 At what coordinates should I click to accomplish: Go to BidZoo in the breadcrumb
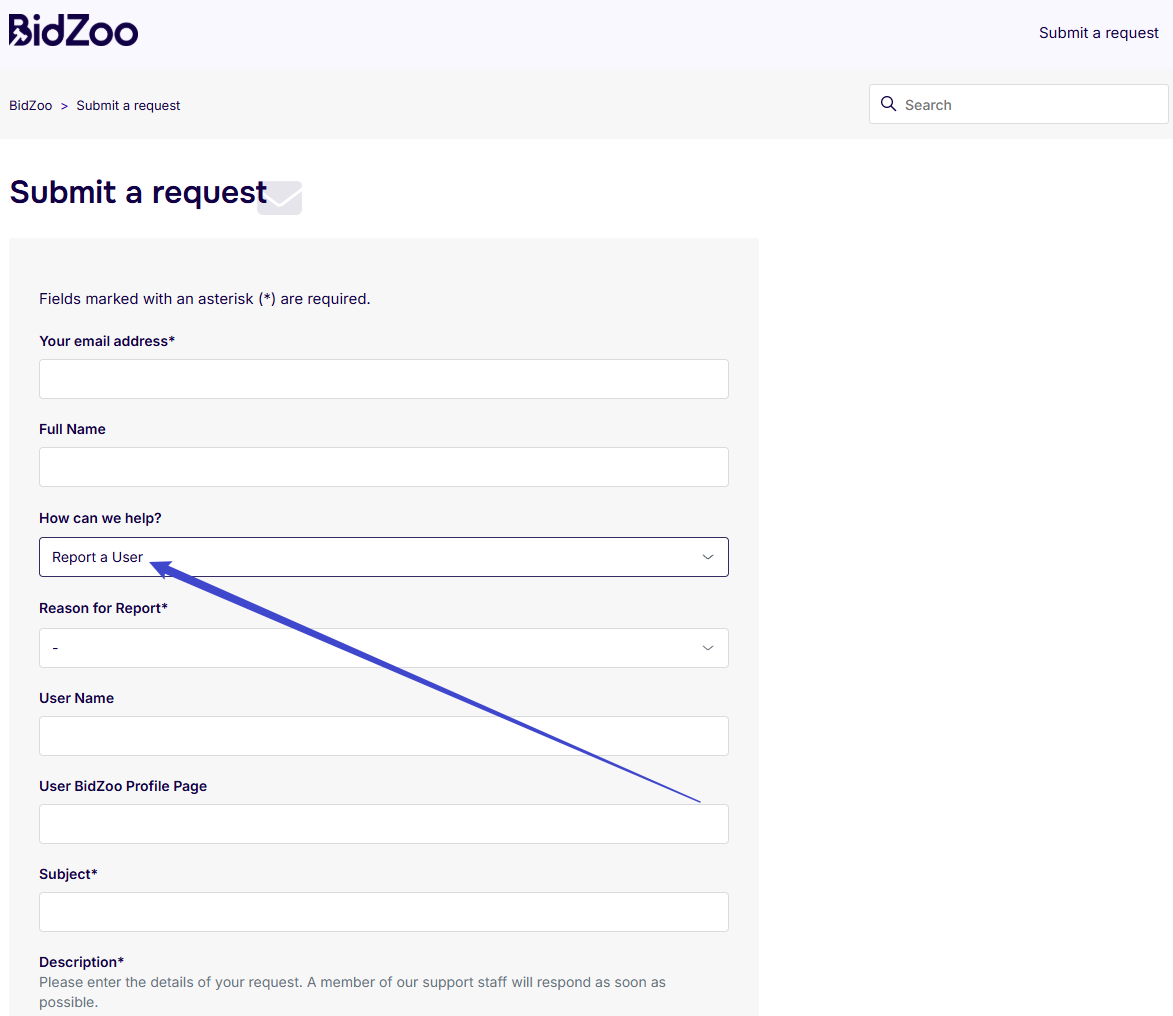(x=30, y=105)
